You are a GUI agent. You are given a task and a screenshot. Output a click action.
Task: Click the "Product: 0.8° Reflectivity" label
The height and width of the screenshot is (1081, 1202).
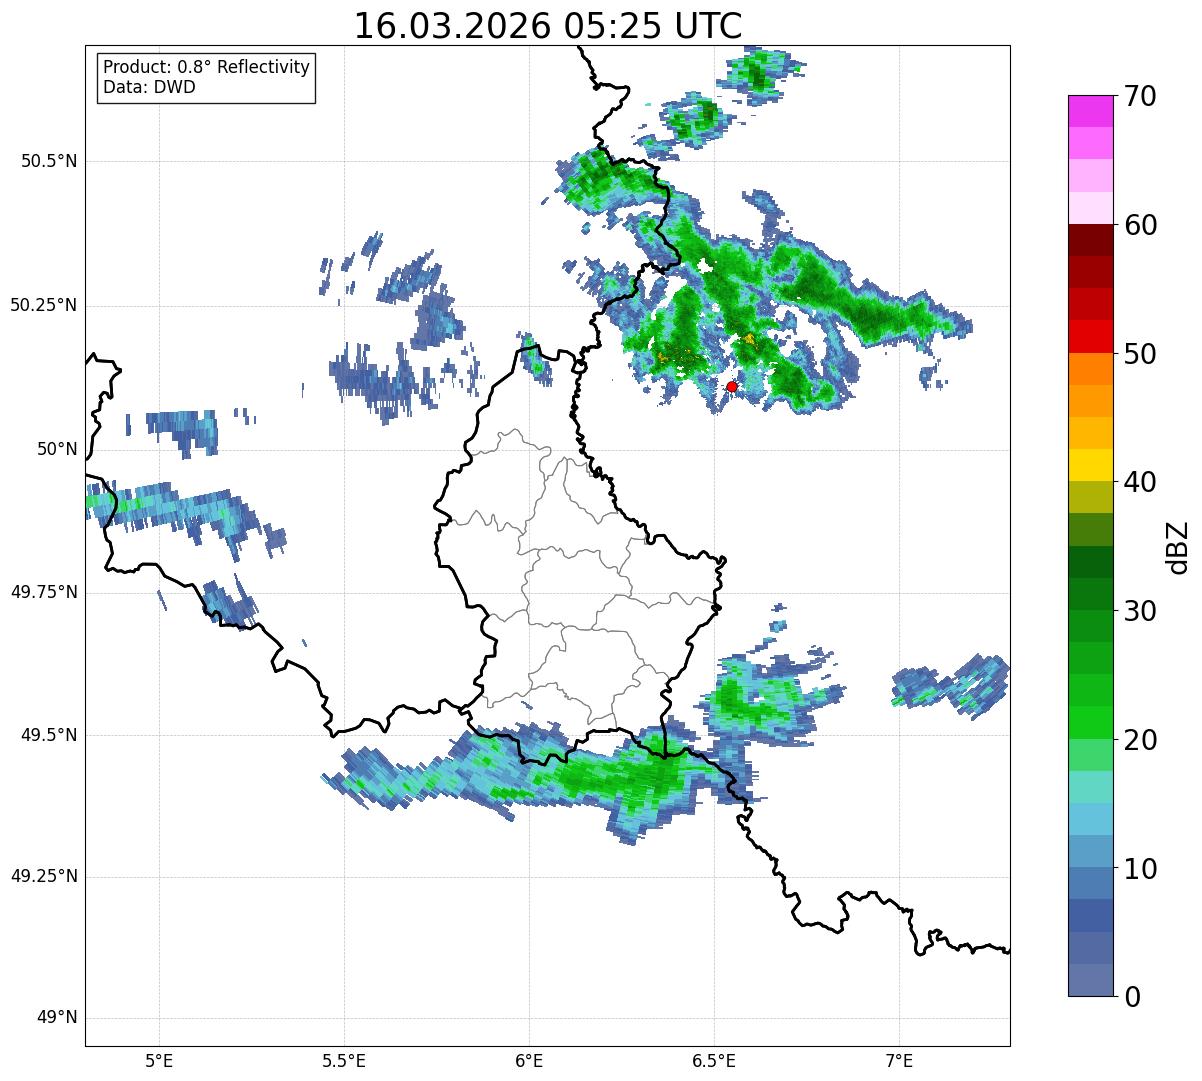pos(207,67)
